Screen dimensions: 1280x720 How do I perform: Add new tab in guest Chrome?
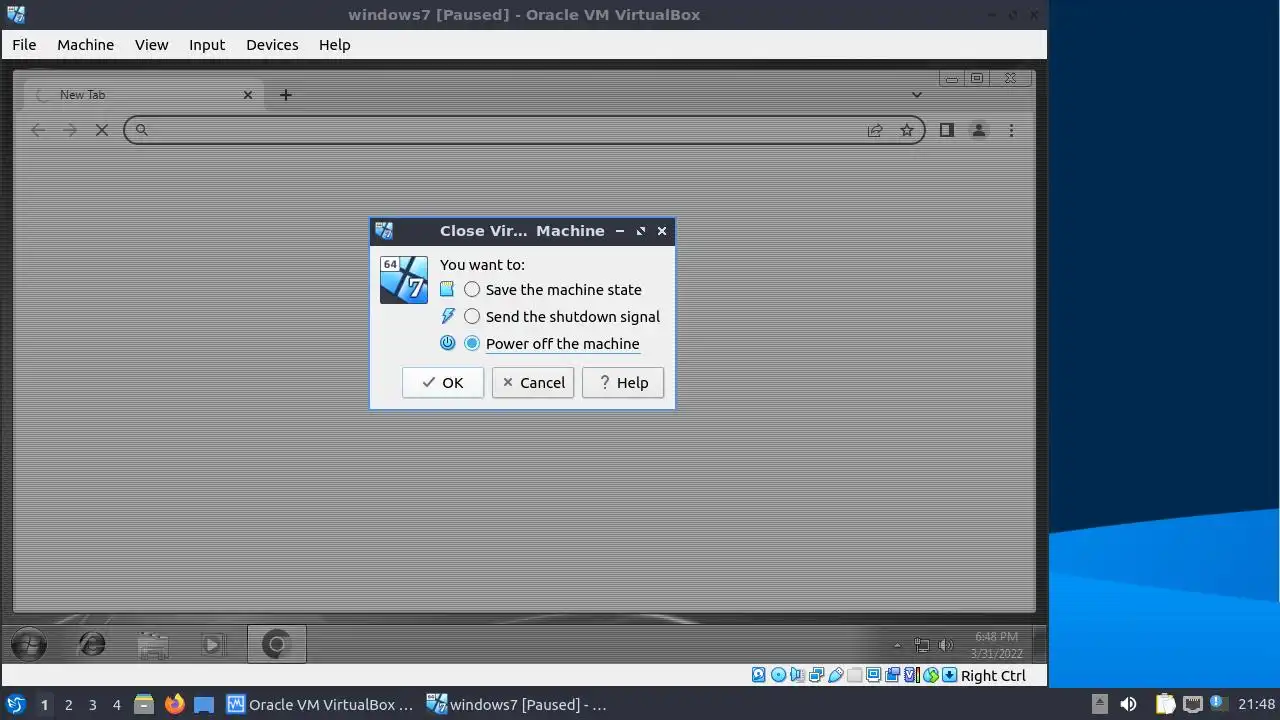(285, 95)
